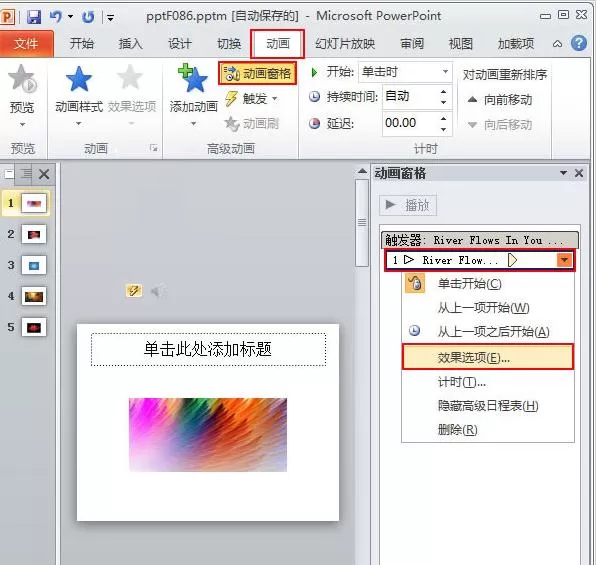This screenshot has width=597, height=565.
Task: Click the Undo arrow icon
Action: click(x=56, y=16)
